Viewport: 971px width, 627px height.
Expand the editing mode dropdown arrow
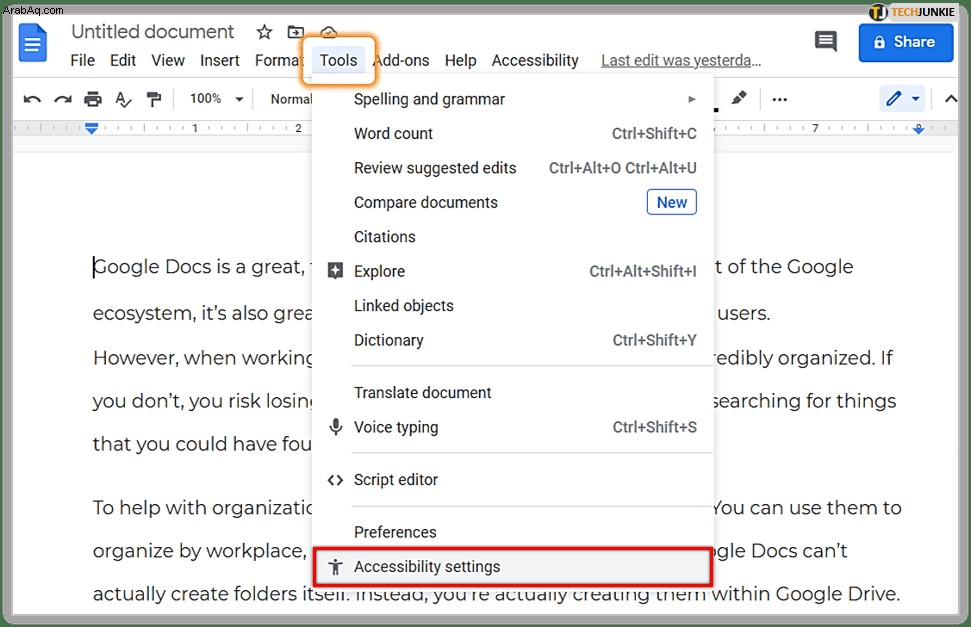[x=915, y=99]
